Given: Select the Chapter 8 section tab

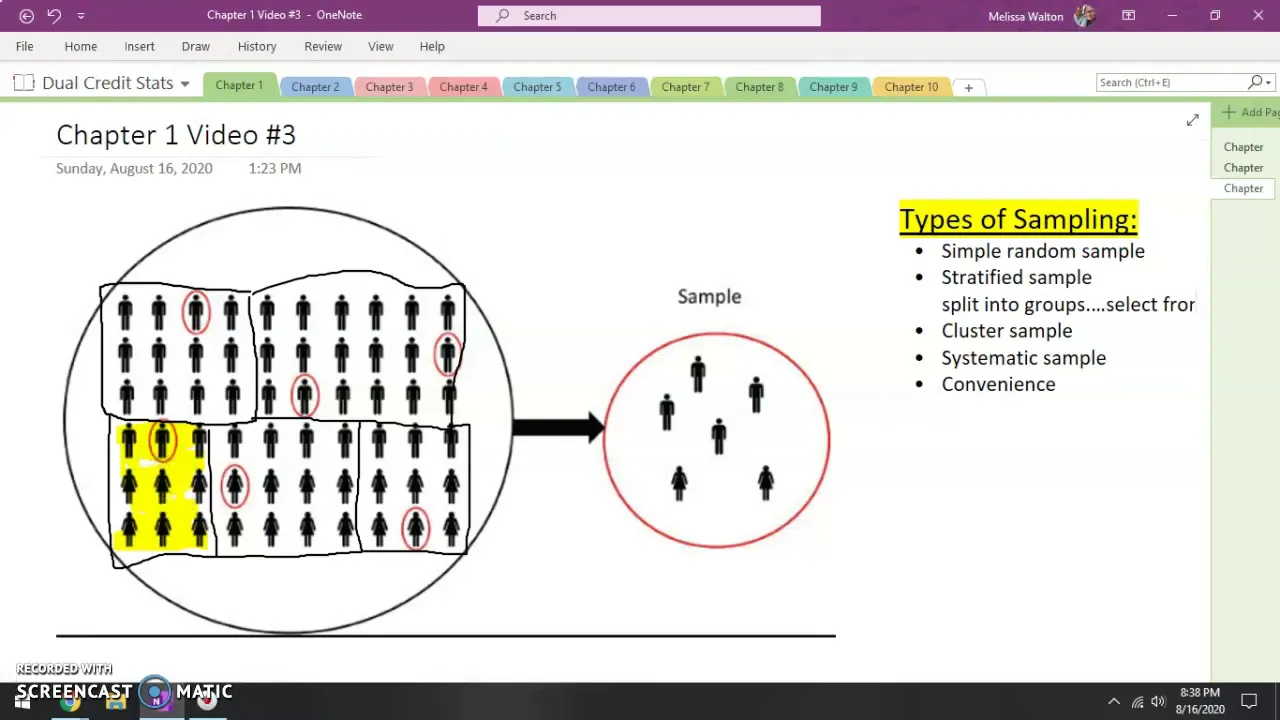Looking at the screenshot, I should pos(759,87).
